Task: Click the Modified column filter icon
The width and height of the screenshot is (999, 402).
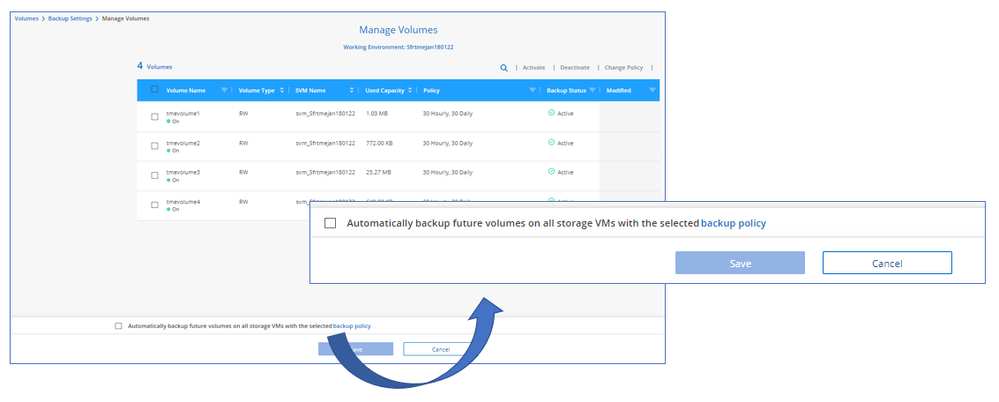Action: click(x=652, y=90)
